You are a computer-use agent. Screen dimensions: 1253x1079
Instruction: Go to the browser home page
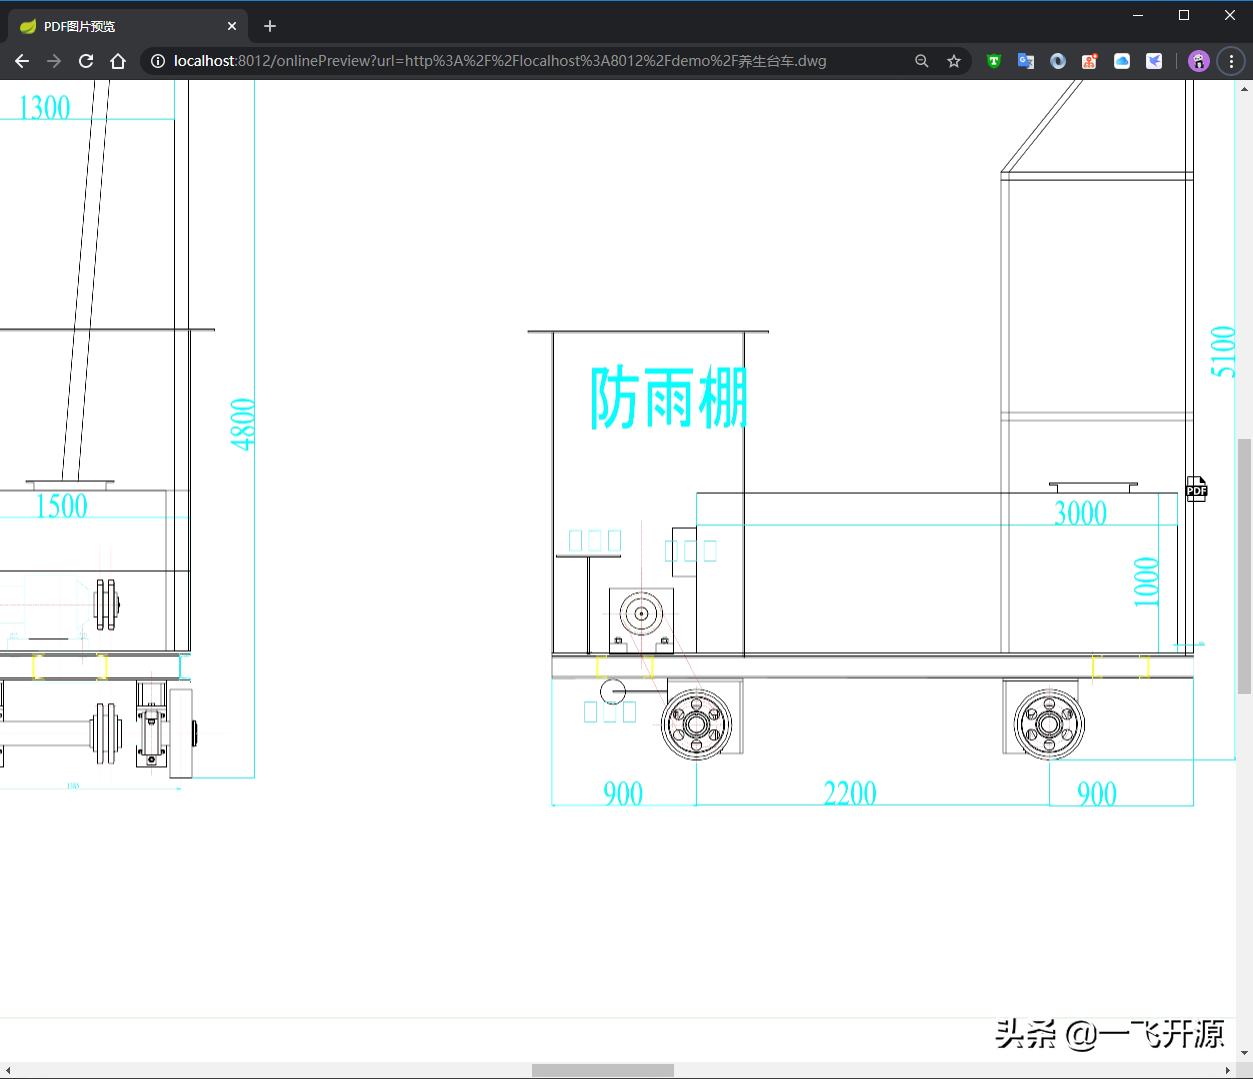pyautogui.click(x=118, y=61)
